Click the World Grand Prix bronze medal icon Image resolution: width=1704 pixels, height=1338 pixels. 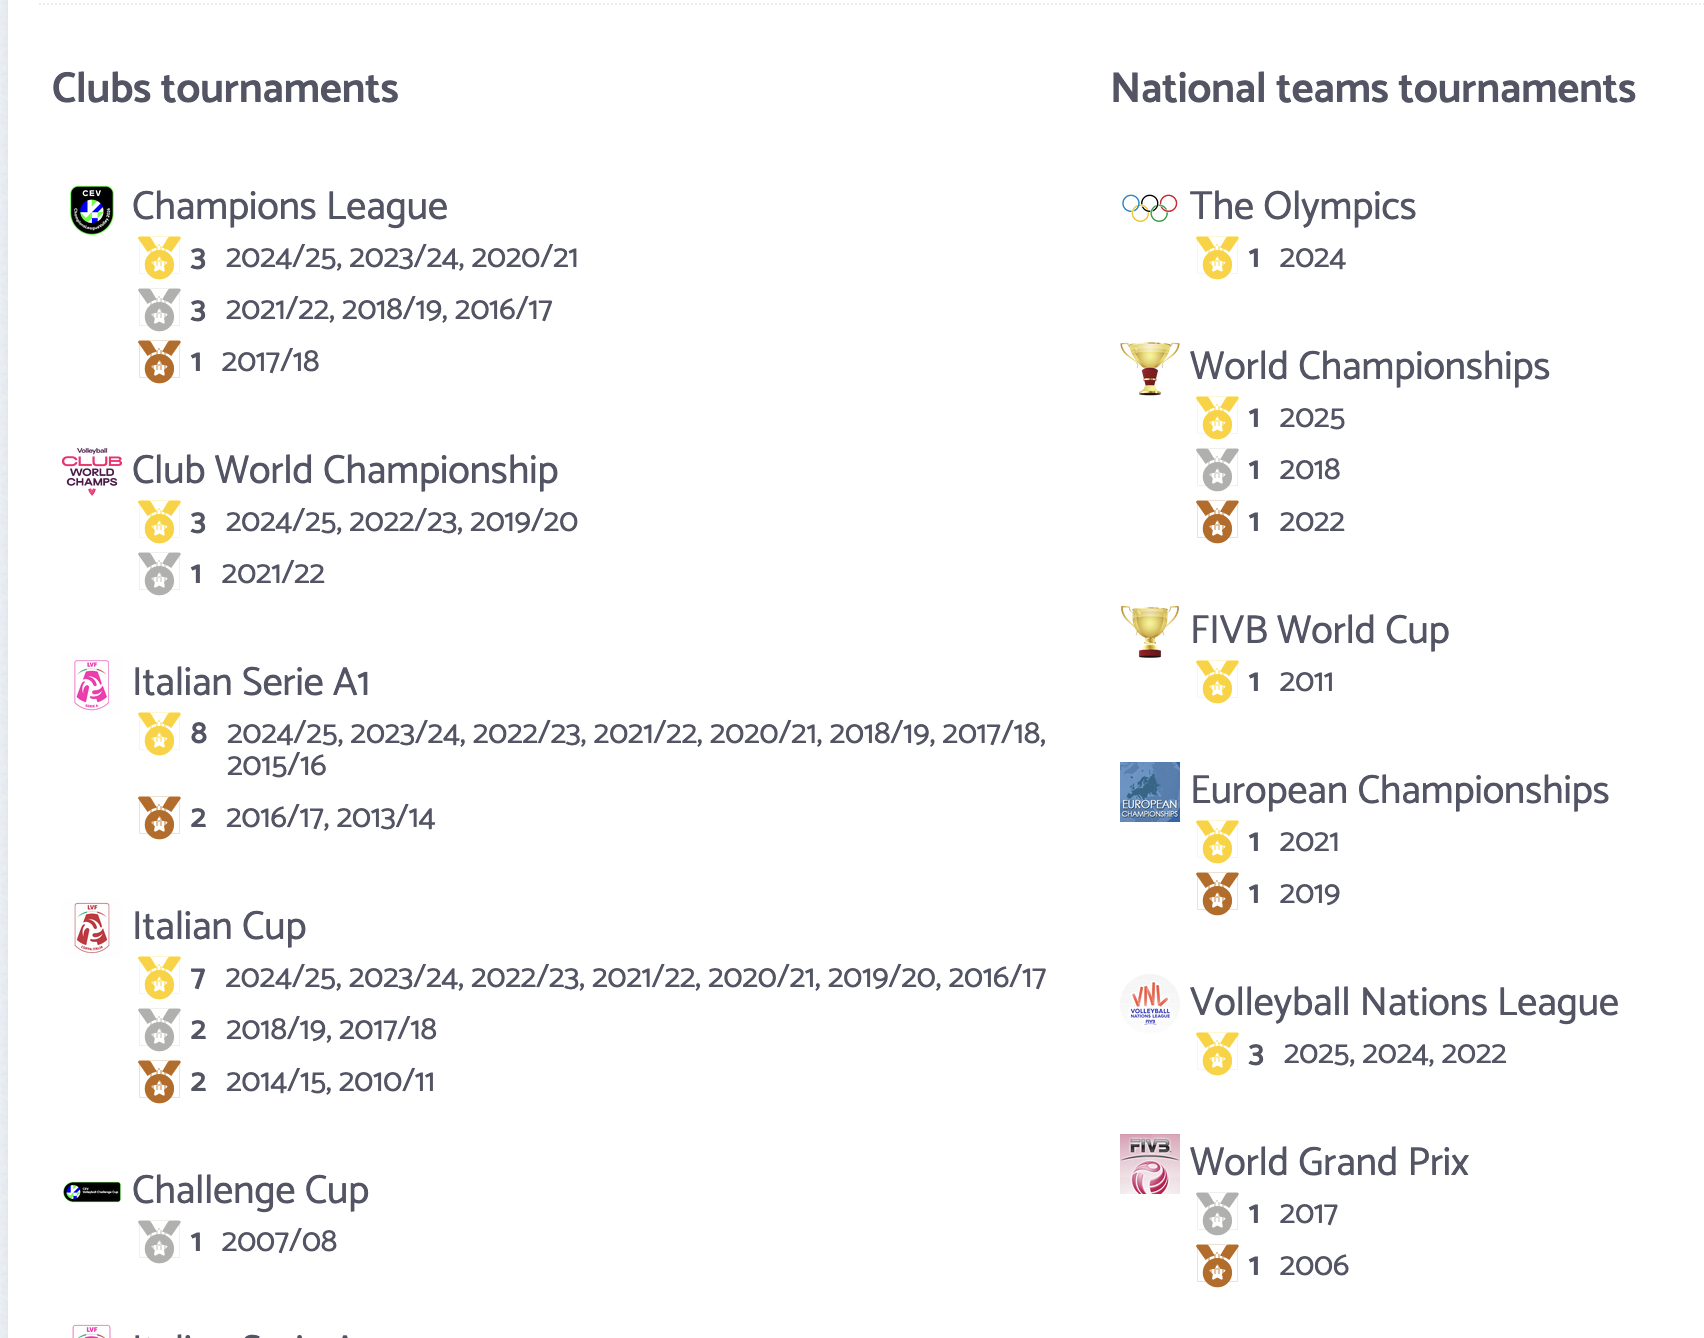click(1217, 1266)
